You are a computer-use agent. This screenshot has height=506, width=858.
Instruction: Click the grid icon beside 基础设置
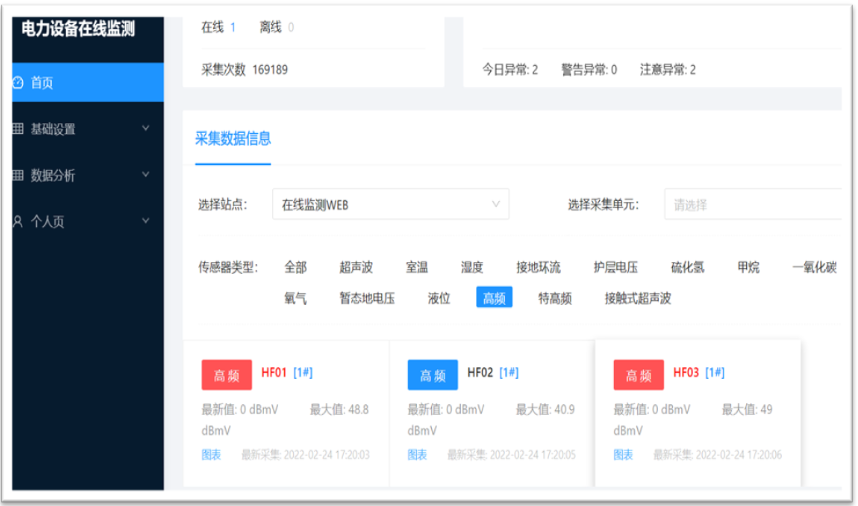coord(17,129)
